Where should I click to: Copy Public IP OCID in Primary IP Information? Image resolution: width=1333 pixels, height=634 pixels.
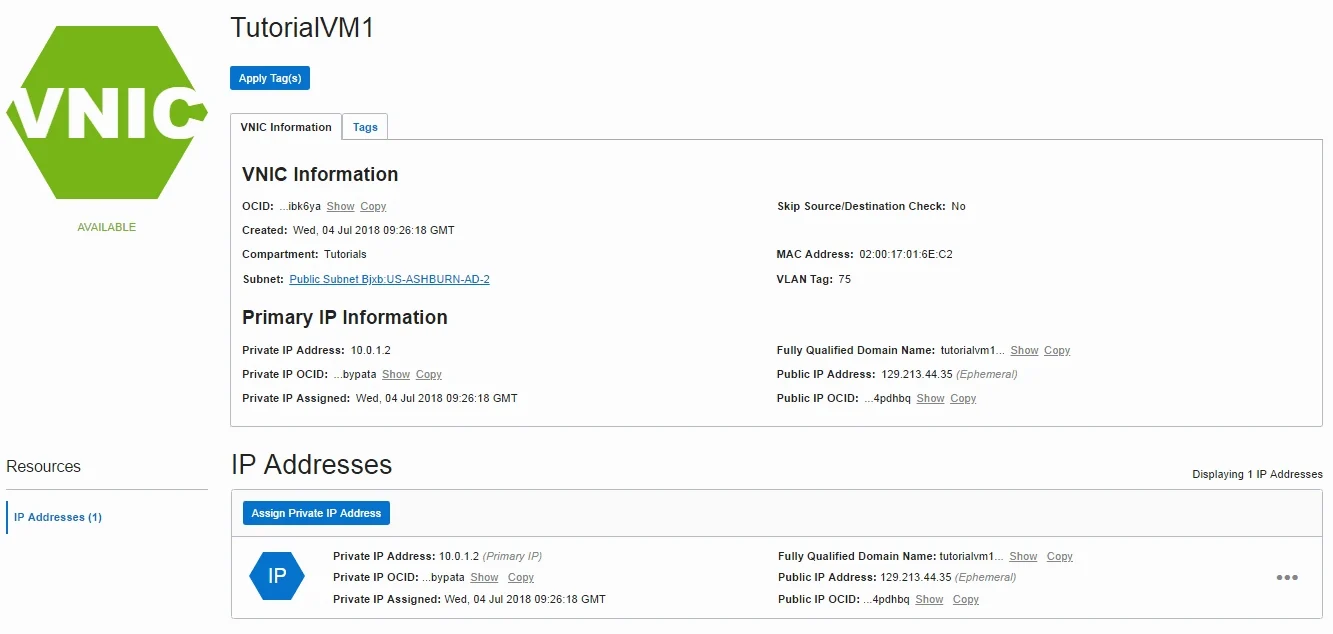tap(963, 399)
